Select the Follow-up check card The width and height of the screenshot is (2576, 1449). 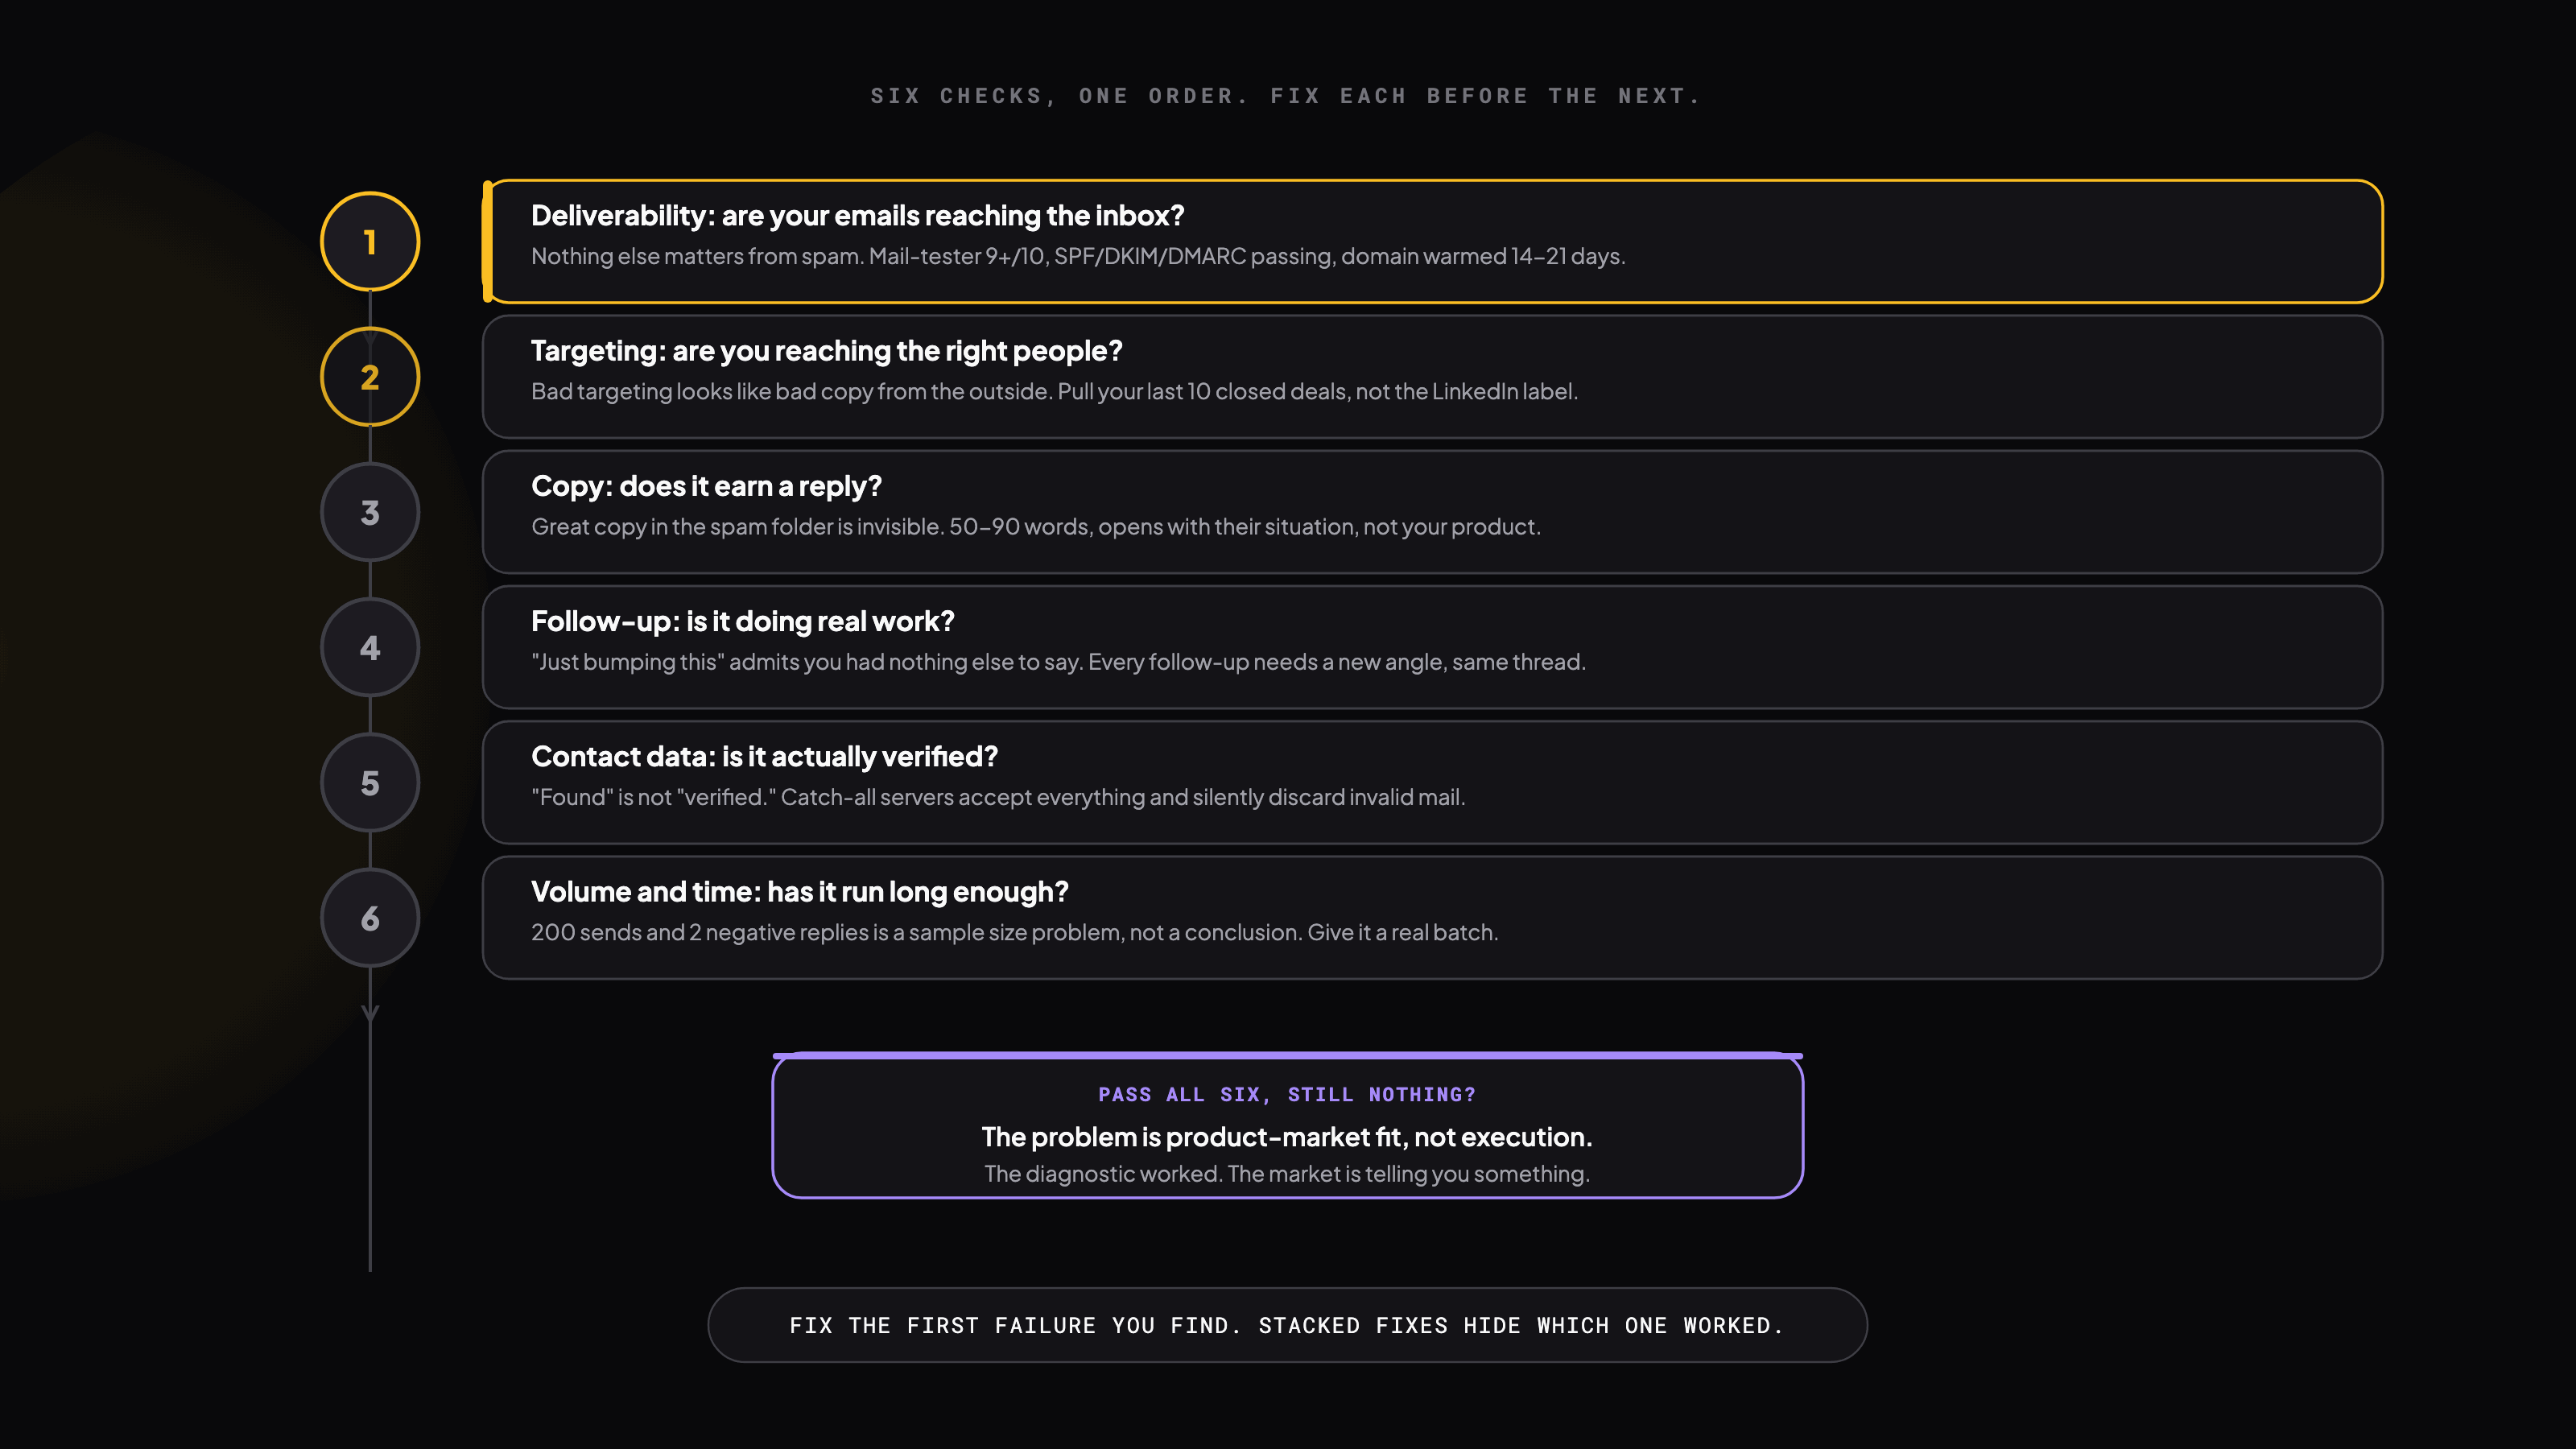1432,647
